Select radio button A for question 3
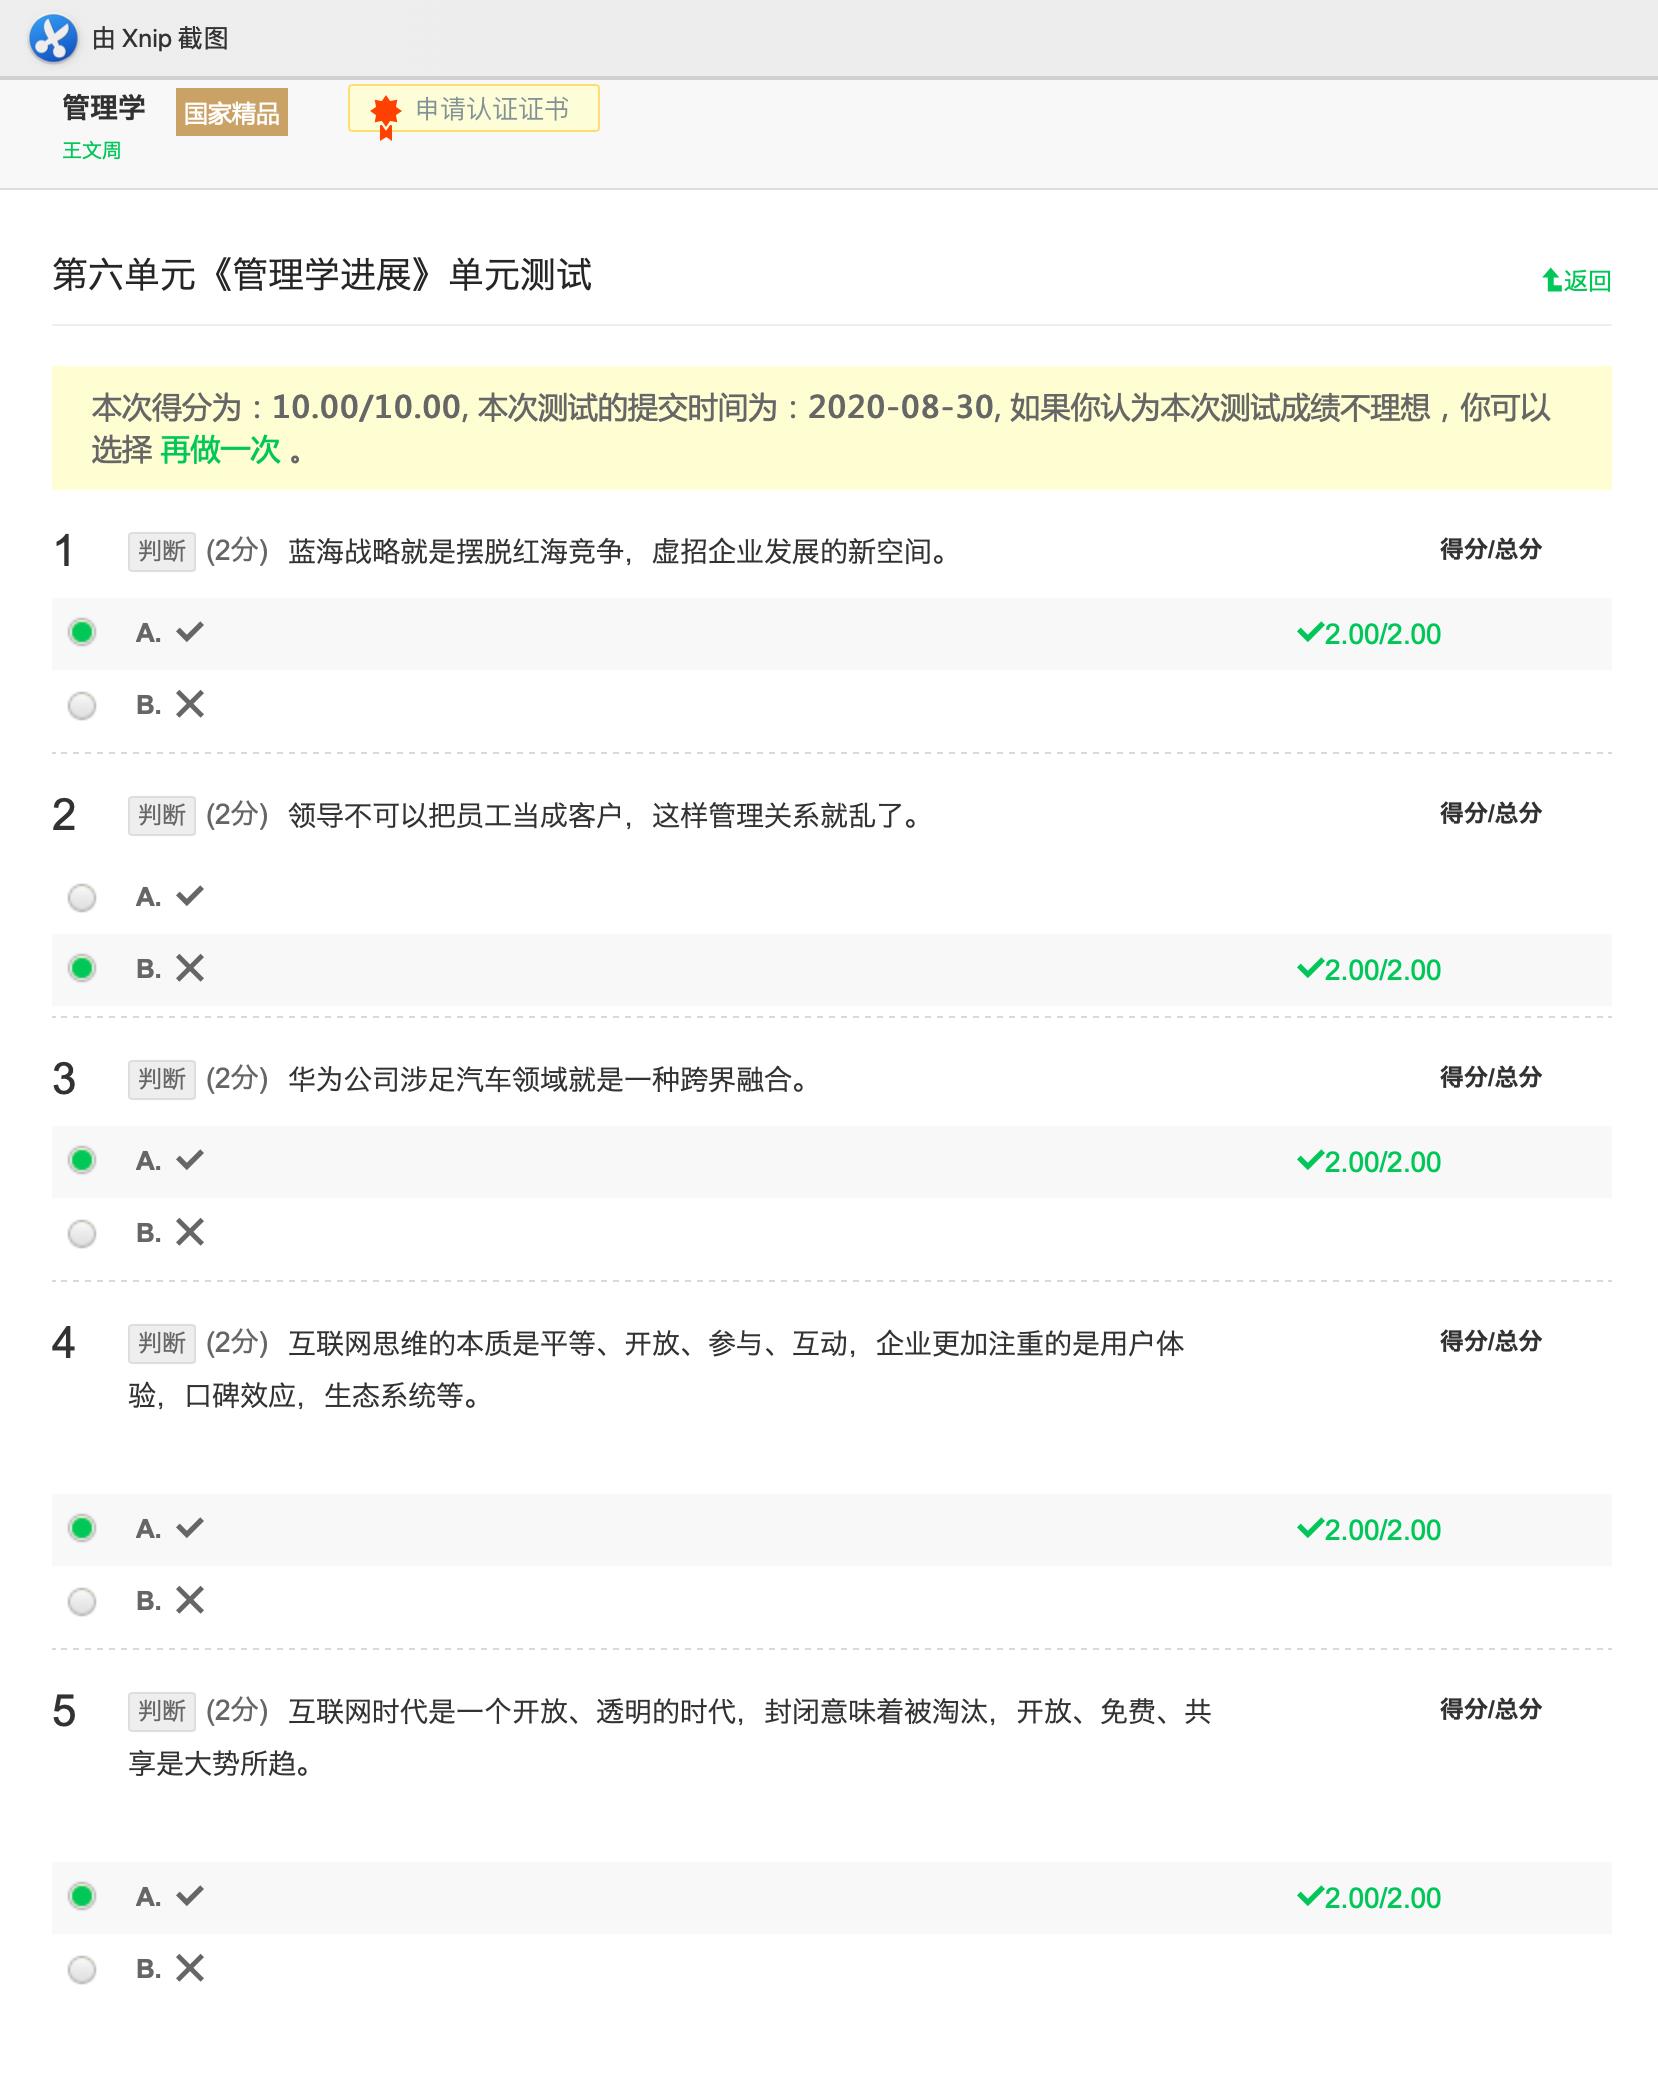1658x2092 pixels. click(82, 1160)
